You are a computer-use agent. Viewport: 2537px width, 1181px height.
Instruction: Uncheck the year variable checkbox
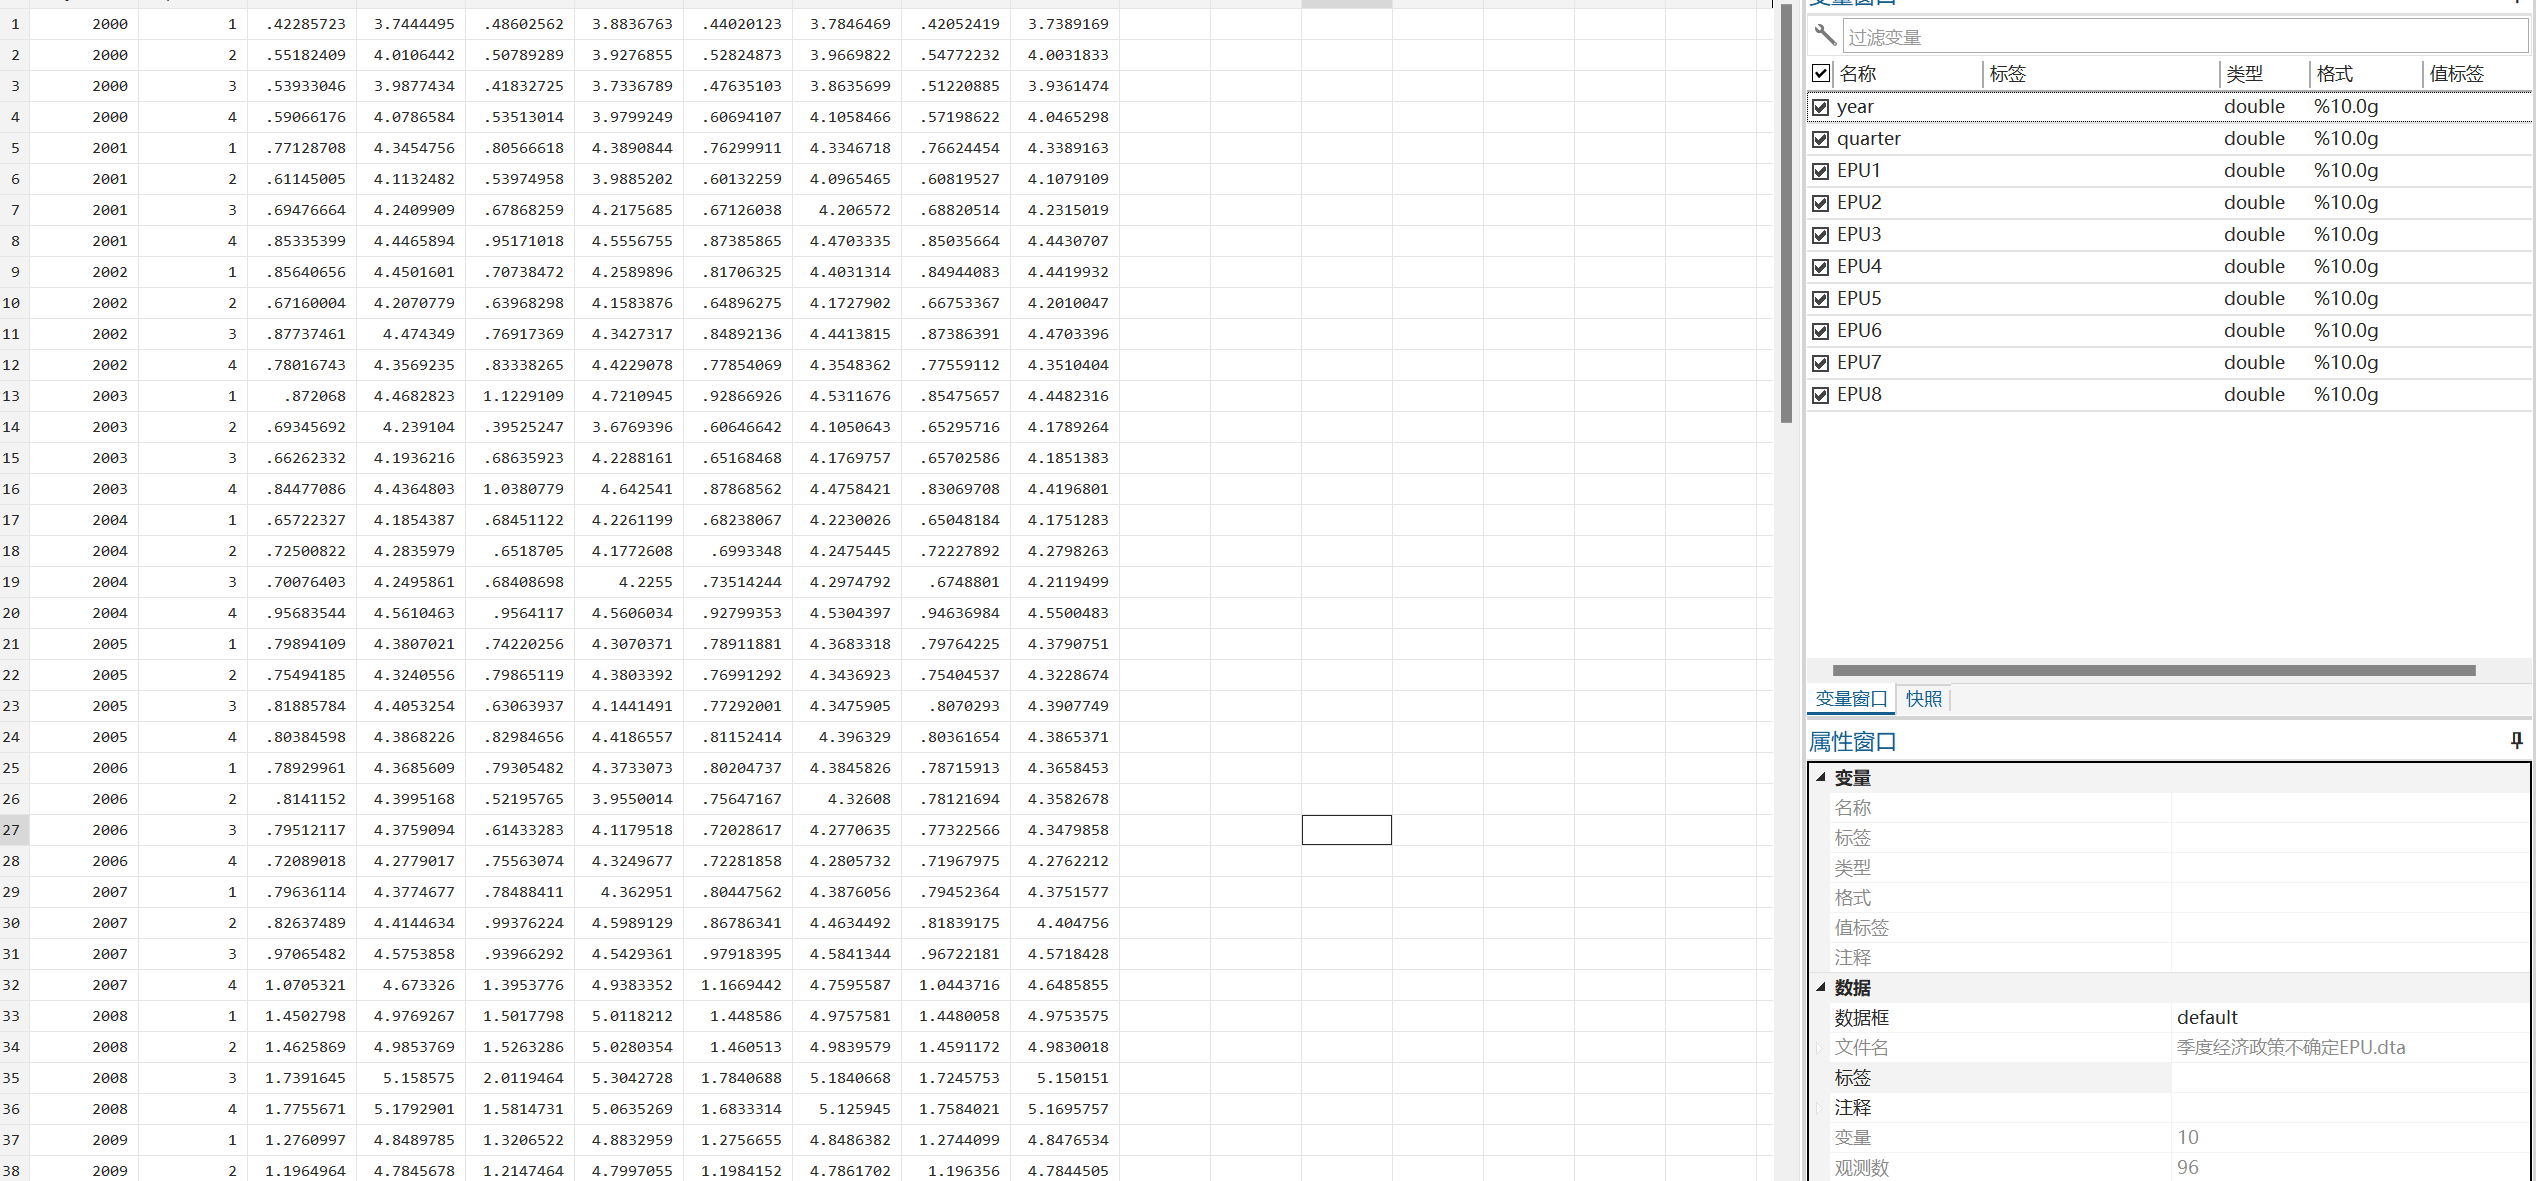coord(1820,107)
